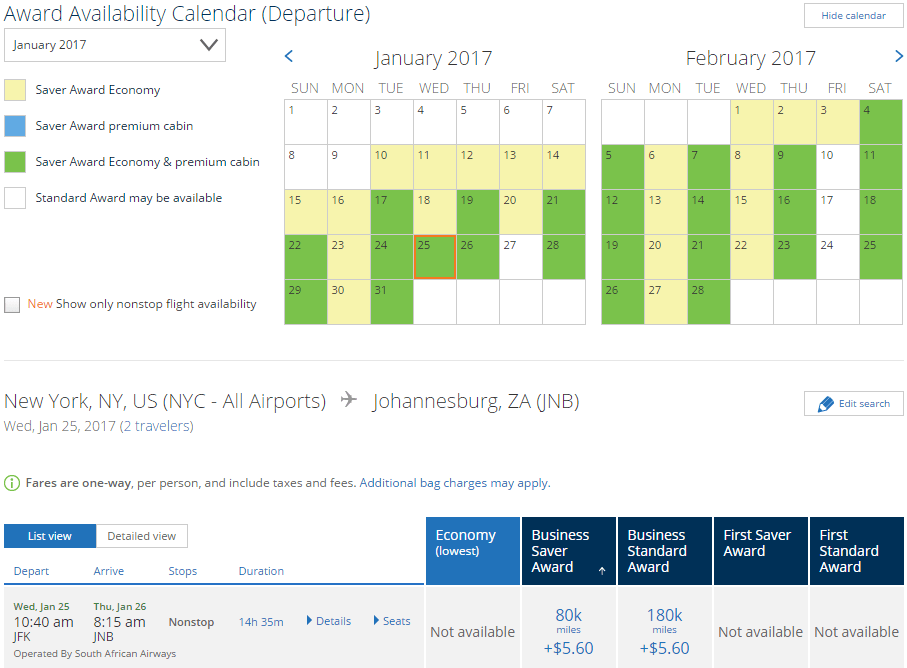Select the List view tab
The width and height of the screenshot is (907, 668).
pos(50,536)
